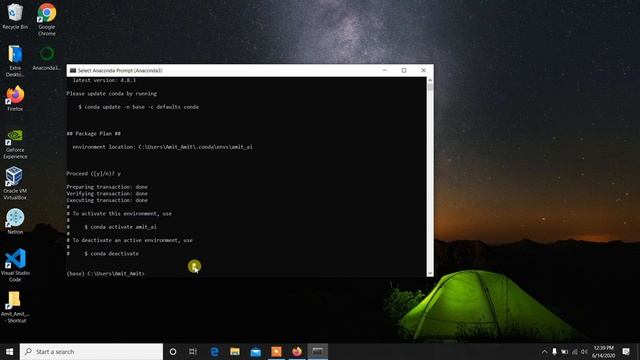The image size is (640, 360).
Task: Open the GeForce Experience shortcut
Action: pos(15,144)
